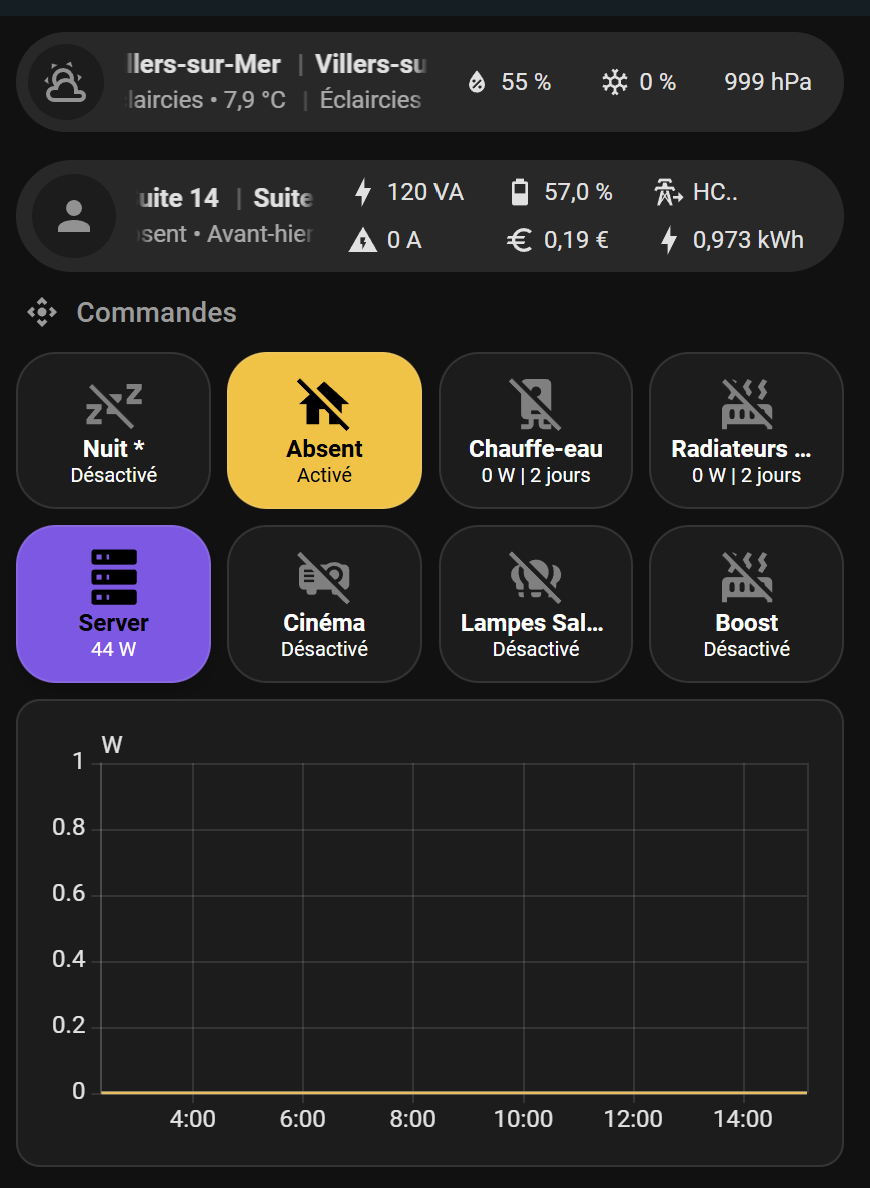Turn on the Boost tile
The width and height of the screenshot is (870, 1188).
(746, 604)
